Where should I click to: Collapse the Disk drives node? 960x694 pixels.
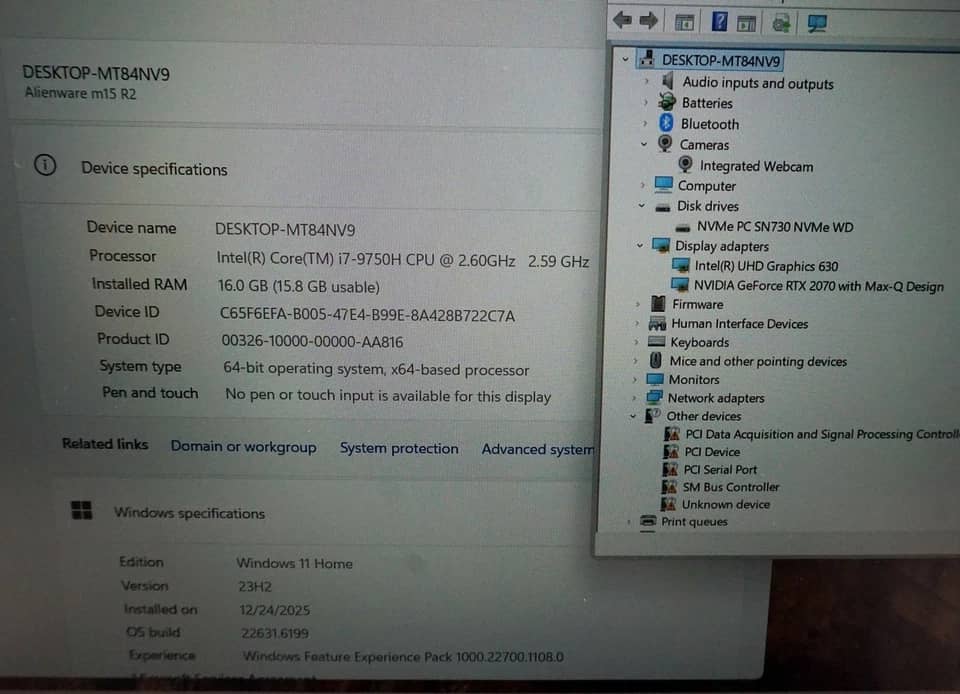click(642, 206)
